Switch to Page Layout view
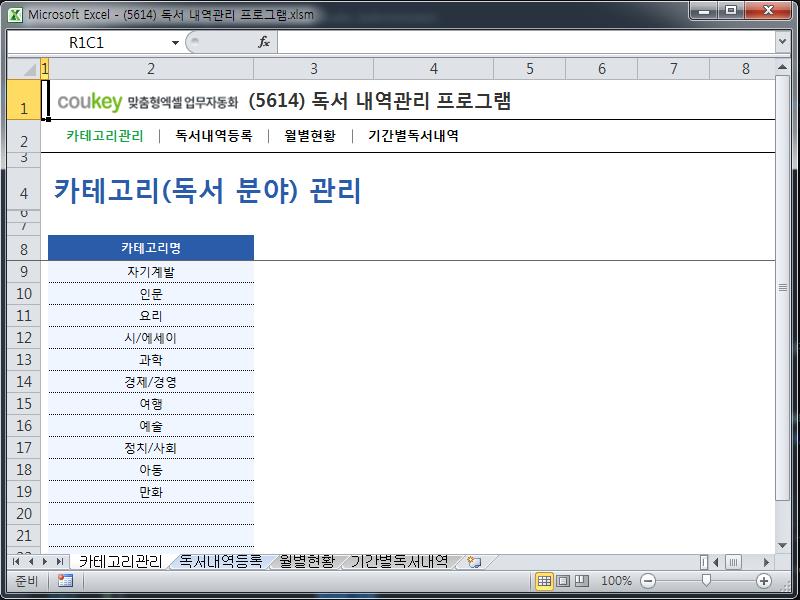Image resolution: width=800 pixels, height=600 pixels. [563, 581]
